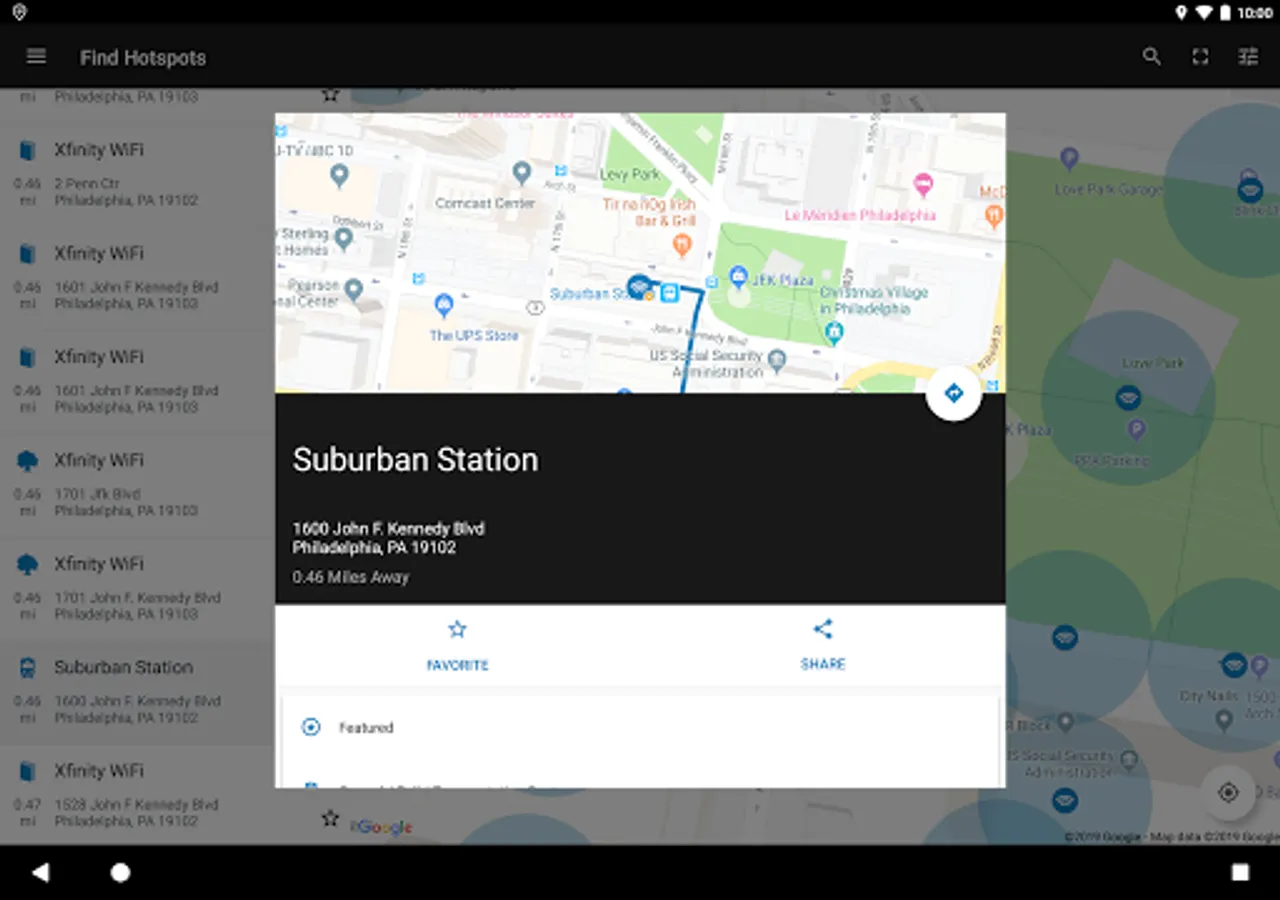Image resolution: width=1280 pixels, height=900 pixels.
Task: Open the hamburger navigation menu
Action: coord(36,57)
